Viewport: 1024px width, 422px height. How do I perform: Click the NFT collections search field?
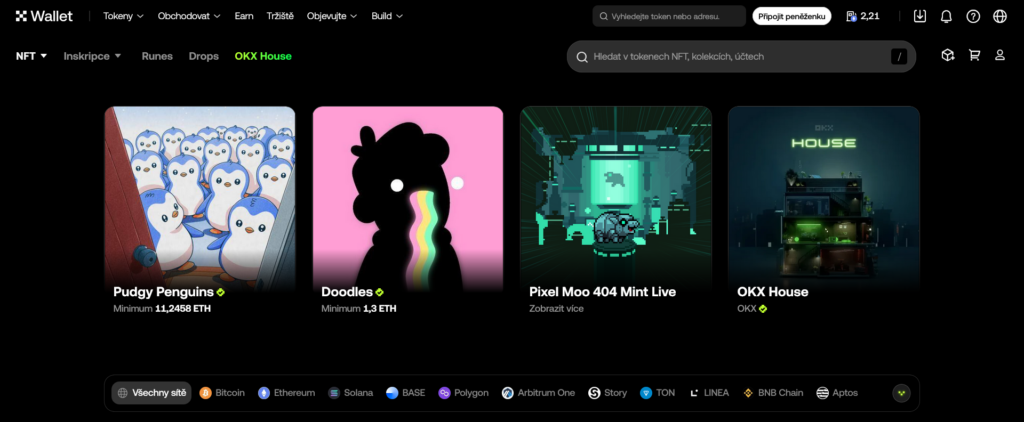741,57
